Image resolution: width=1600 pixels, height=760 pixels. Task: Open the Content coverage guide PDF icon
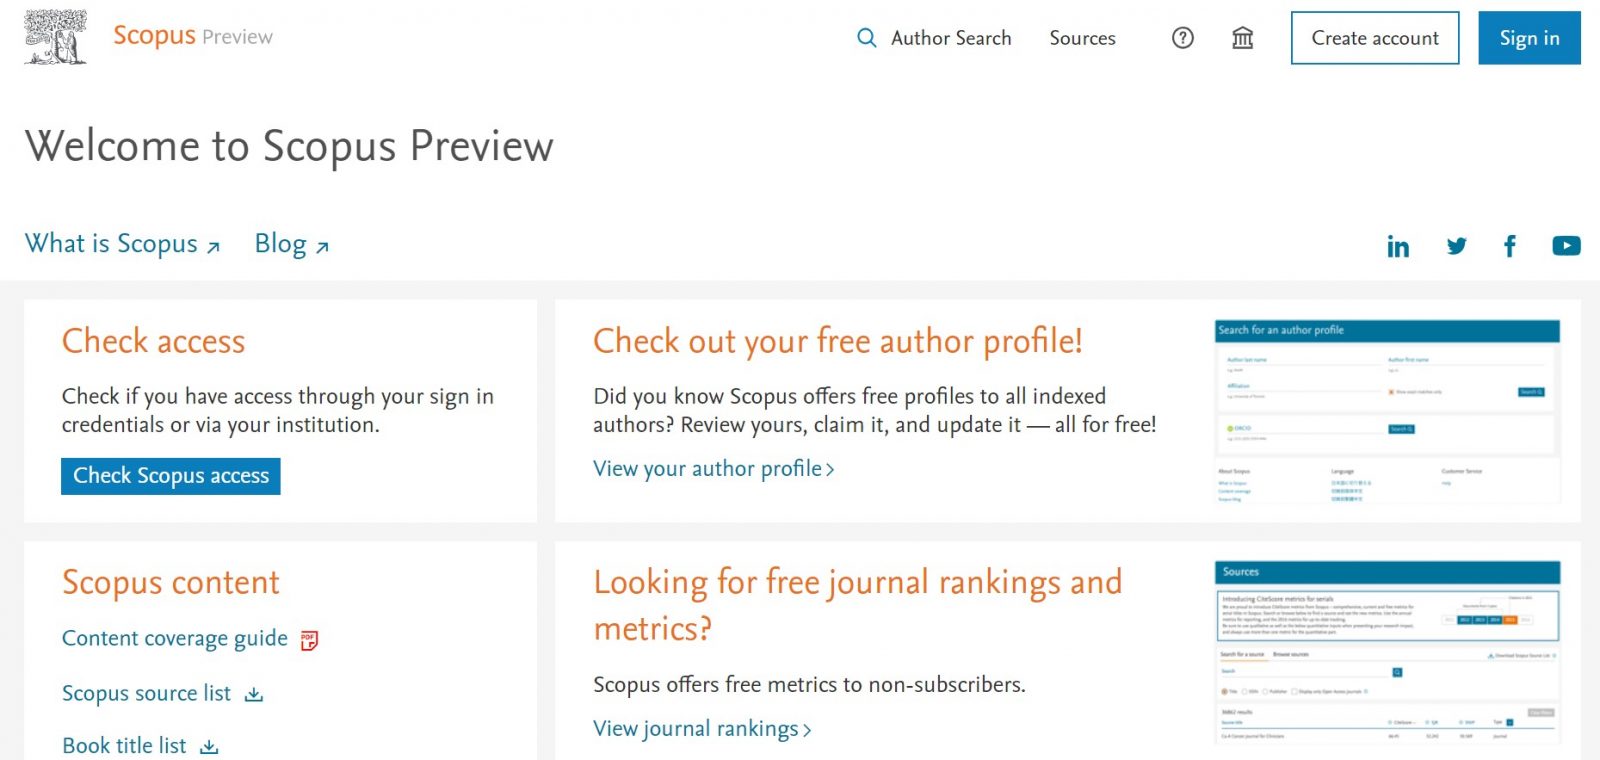(x=309, y=639)
